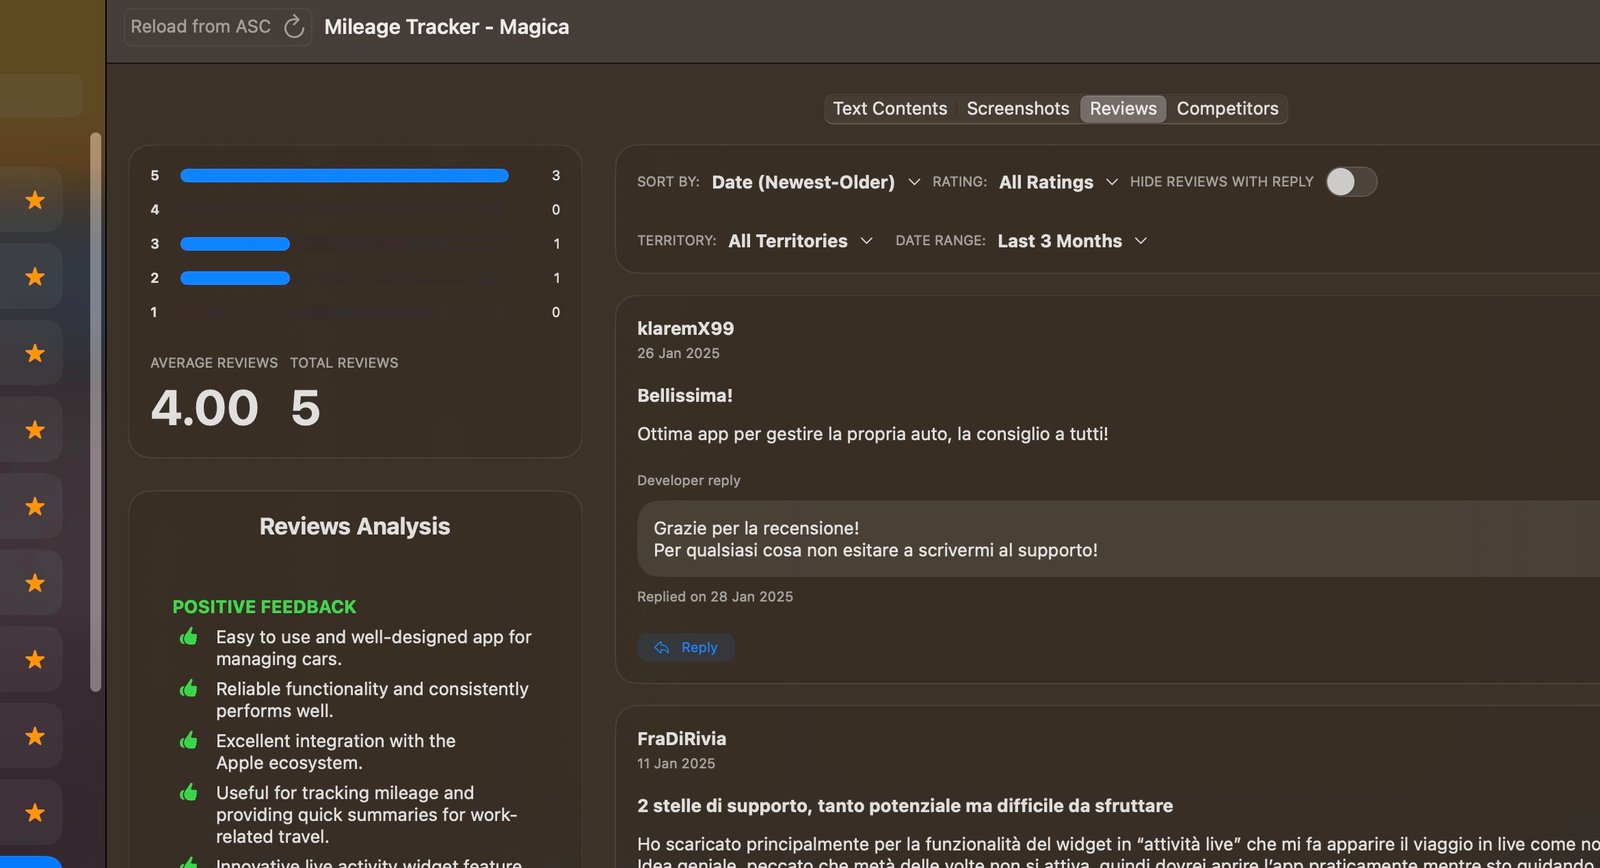Click feedback text "Excellent integration with the Apple ecosystem."

coord(336,752)
